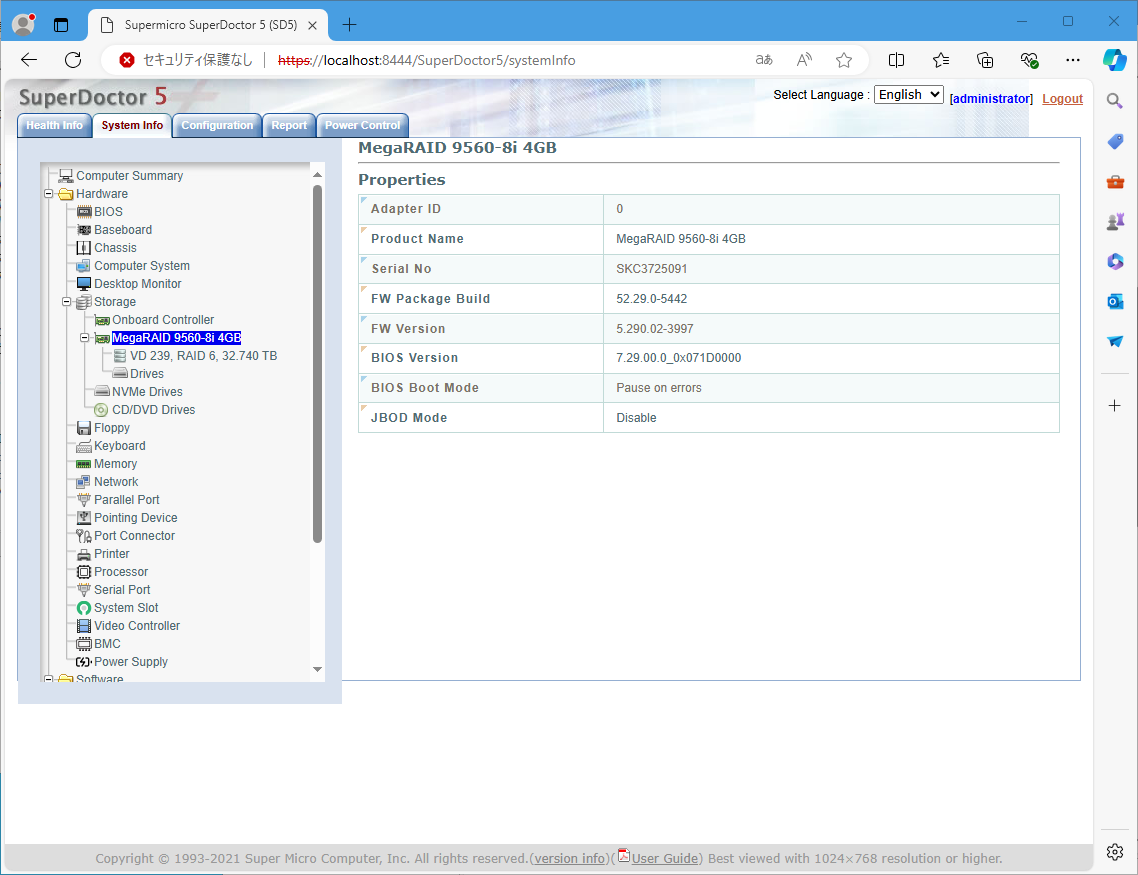Open the version info link
This screenshot has width=1138, height=875.
[570, 858]
